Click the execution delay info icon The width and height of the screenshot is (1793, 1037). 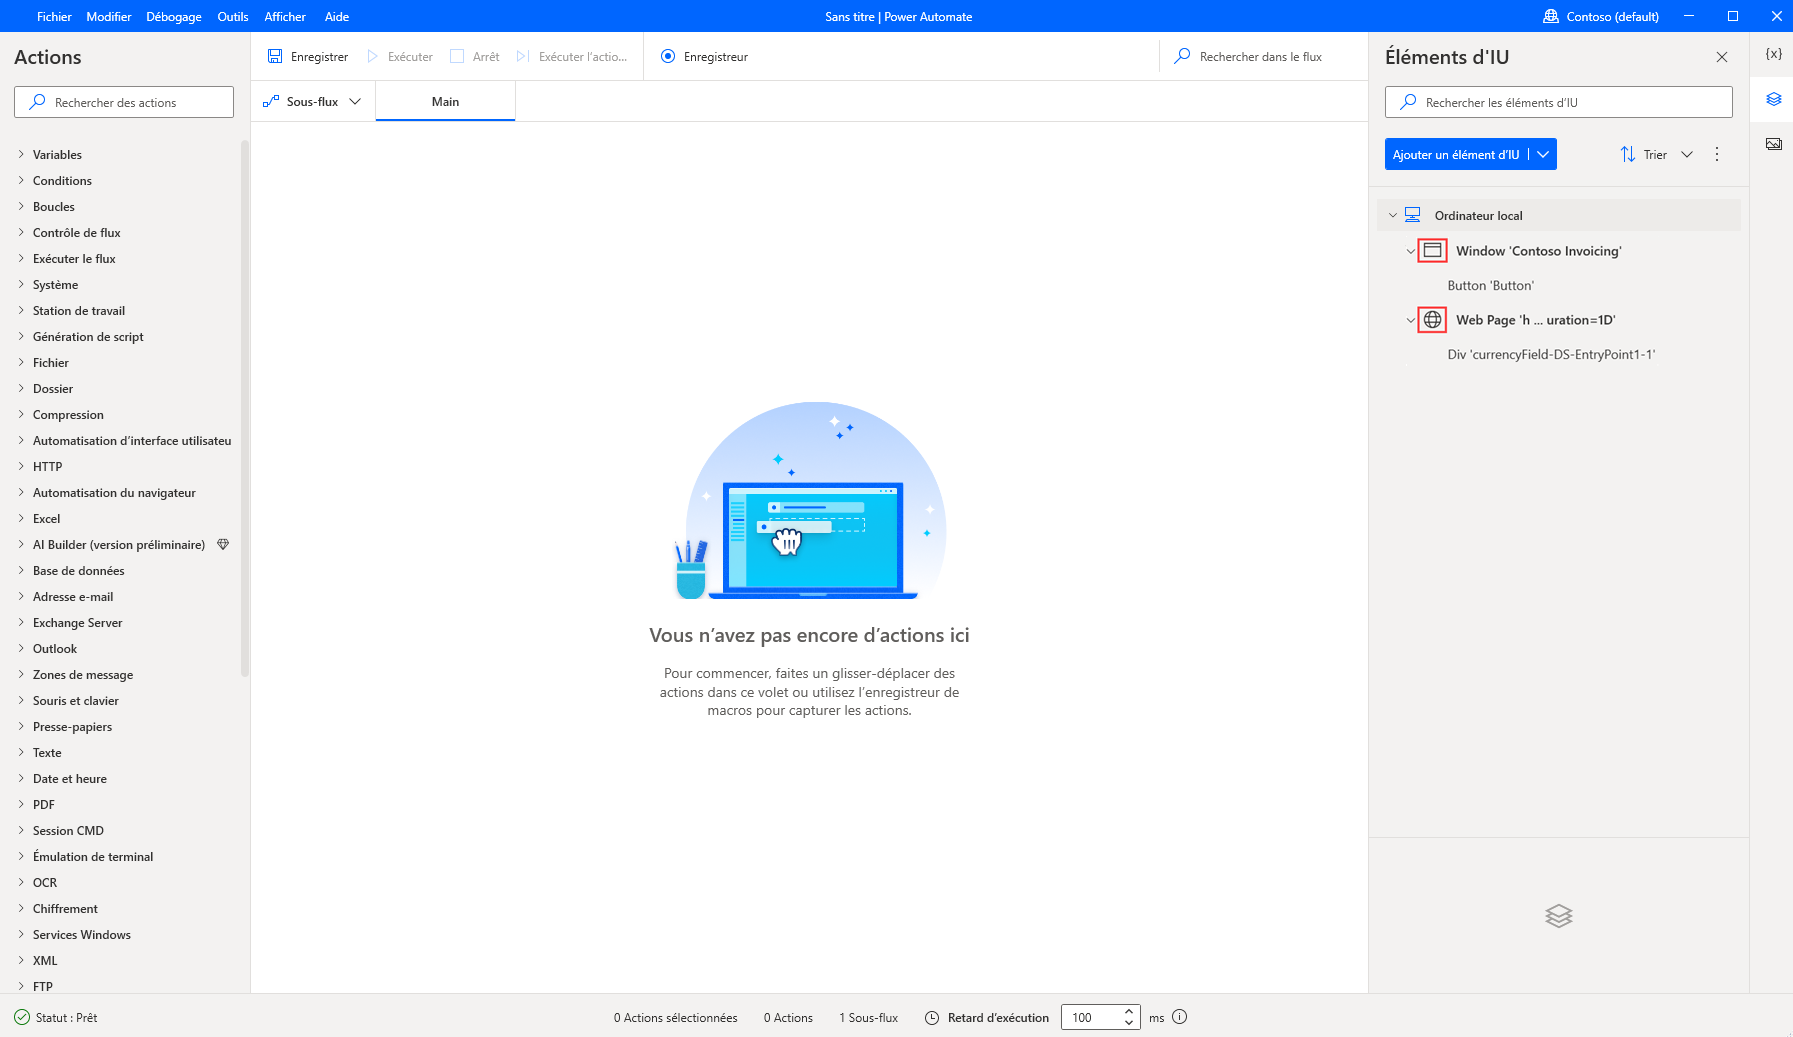1179,1017
